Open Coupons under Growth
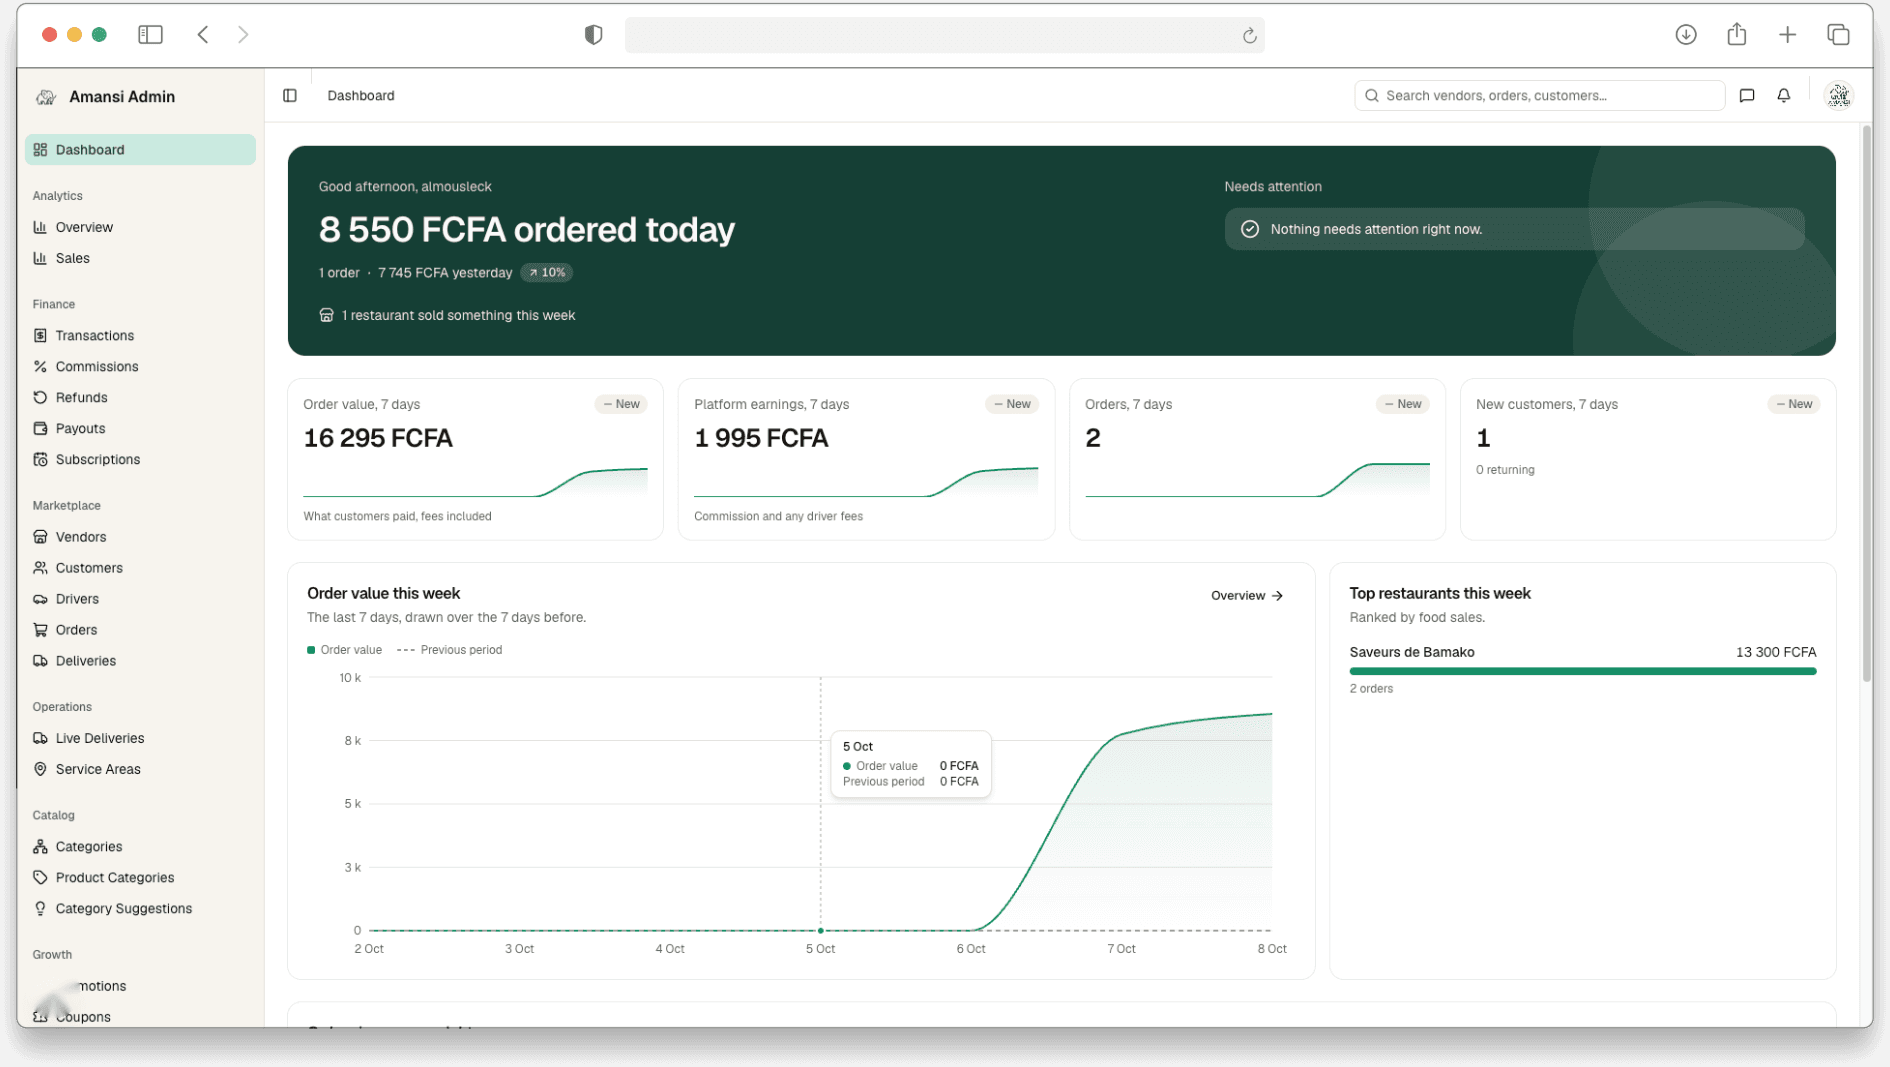Viewport: 1890px width, 1067px height. [x=140, y=1016]
